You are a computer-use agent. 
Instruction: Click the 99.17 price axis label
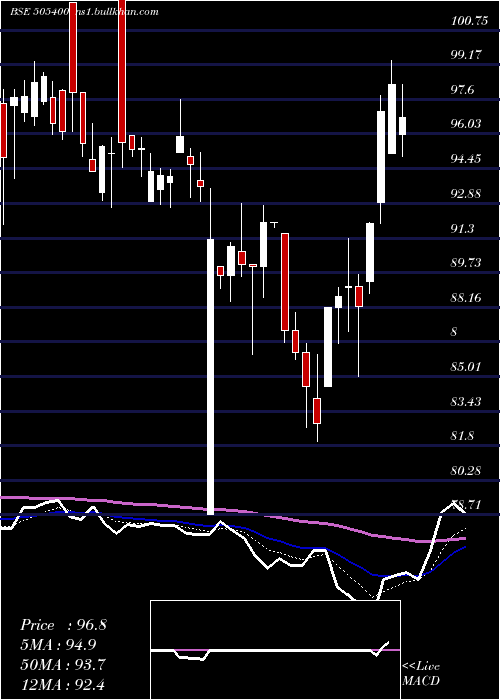[466, 55]
